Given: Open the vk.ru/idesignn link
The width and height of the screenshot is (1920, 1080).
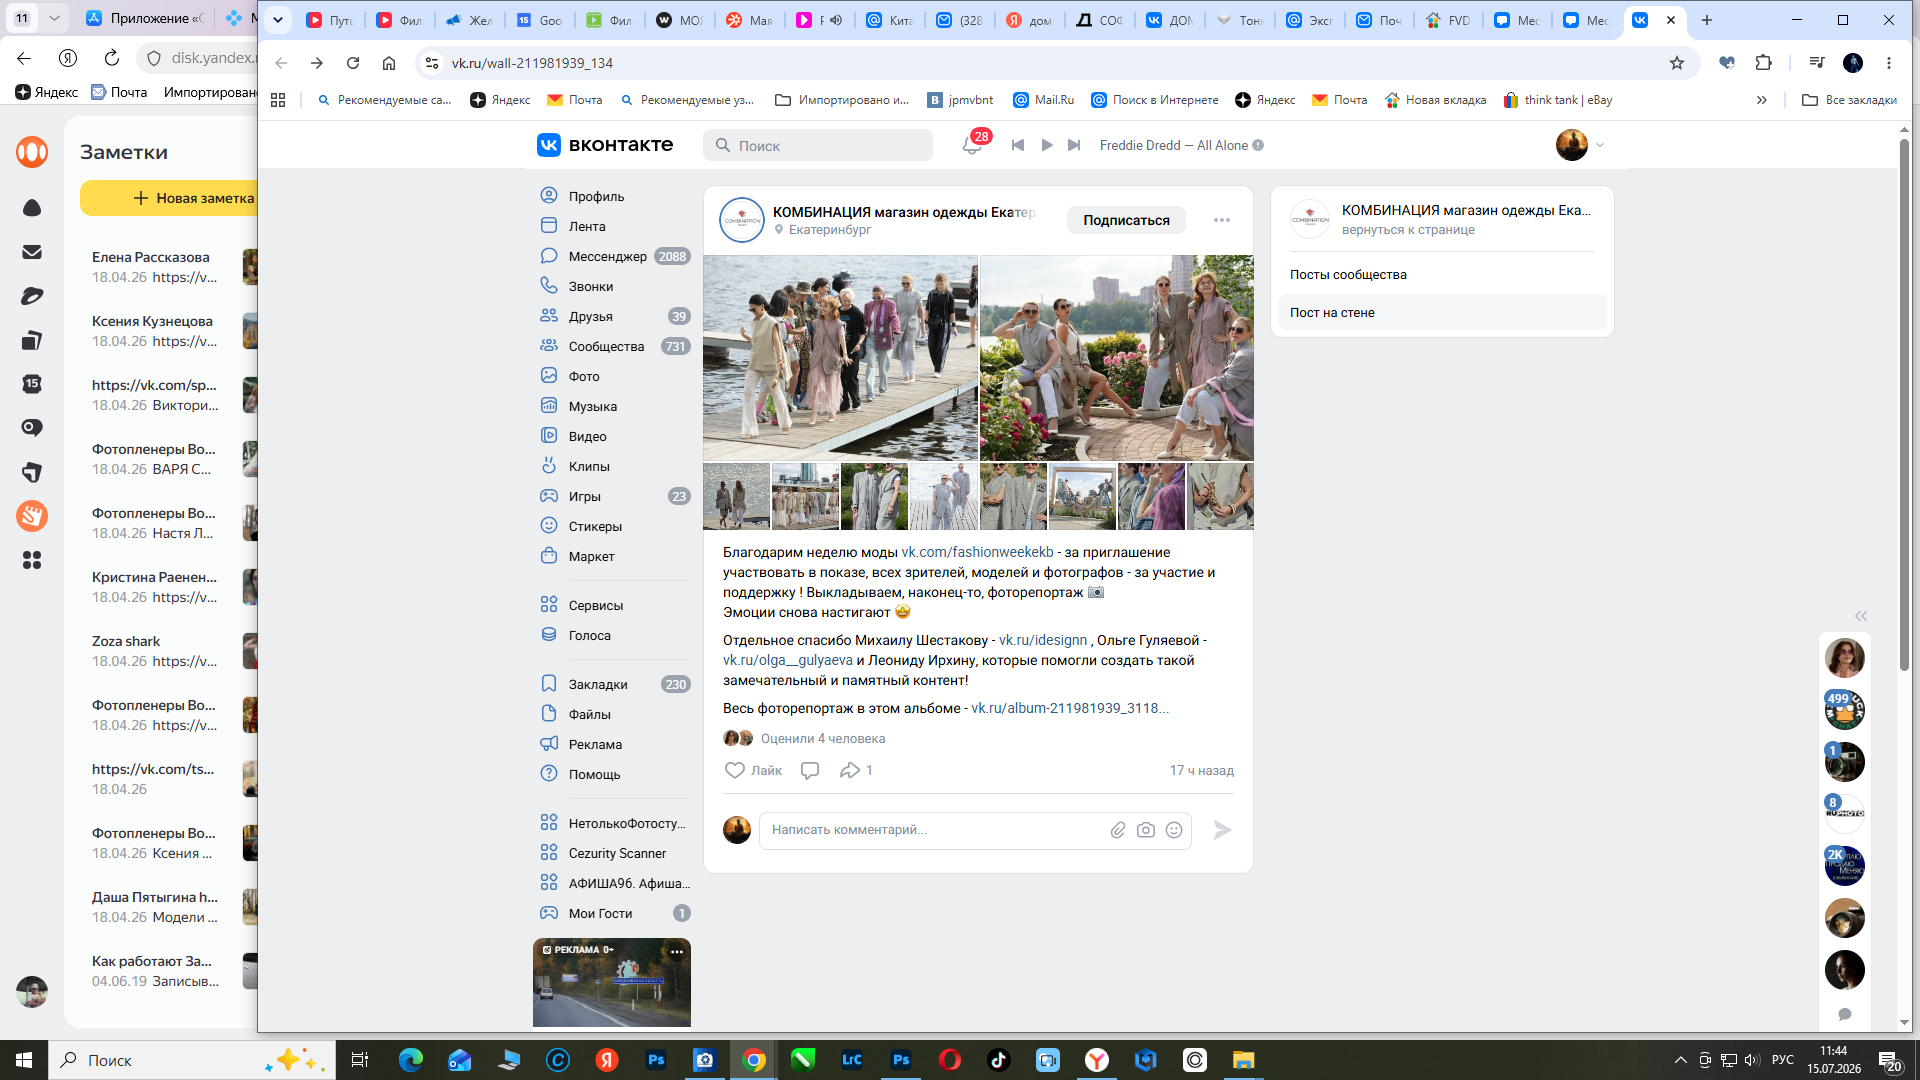Looking at the screenshot, I should [1043, 640].
